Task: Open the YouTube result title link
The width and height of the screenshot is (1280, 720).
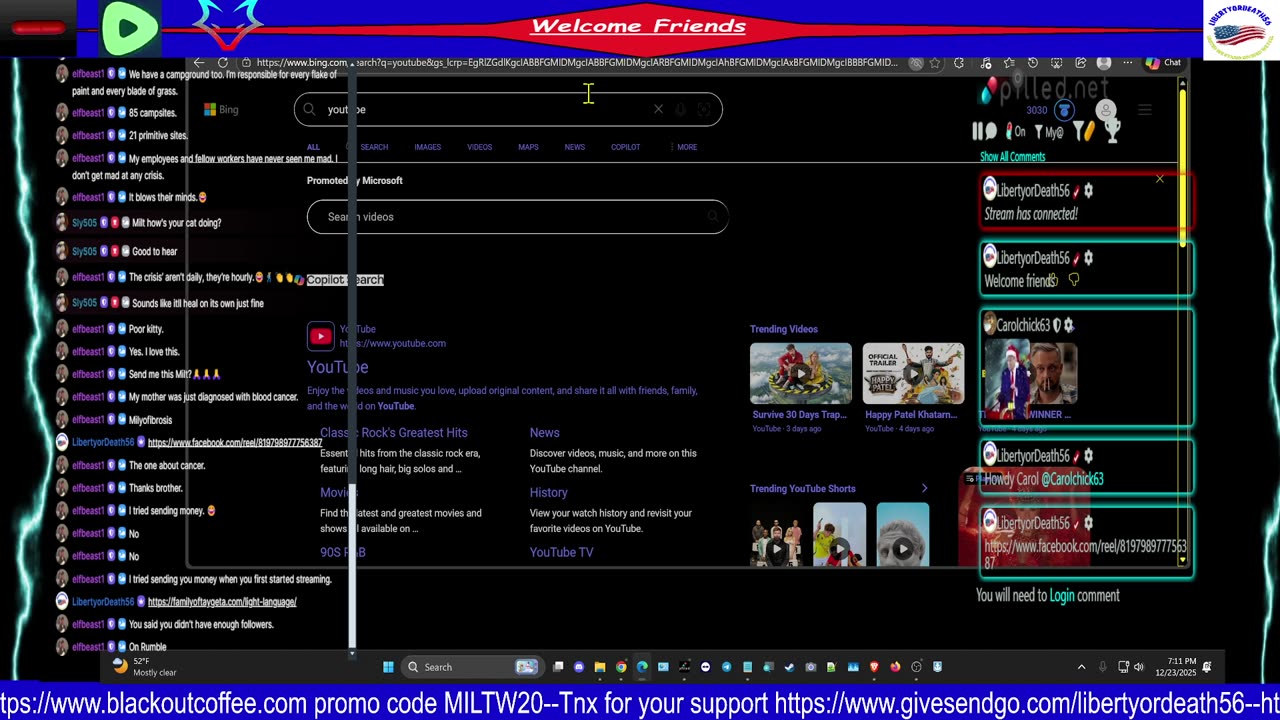Action: pyautogui.click(x=338, y=367)
